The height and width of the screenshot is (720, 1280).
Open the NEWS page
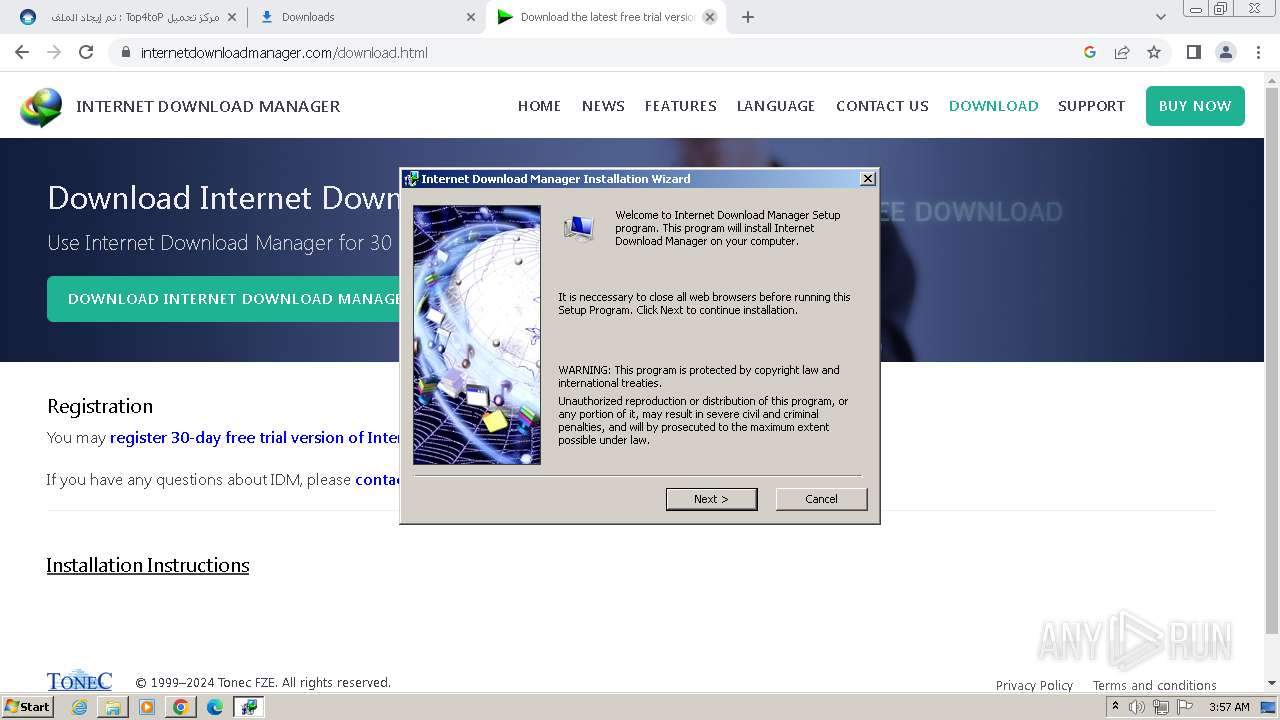click(x=603, y=106)
